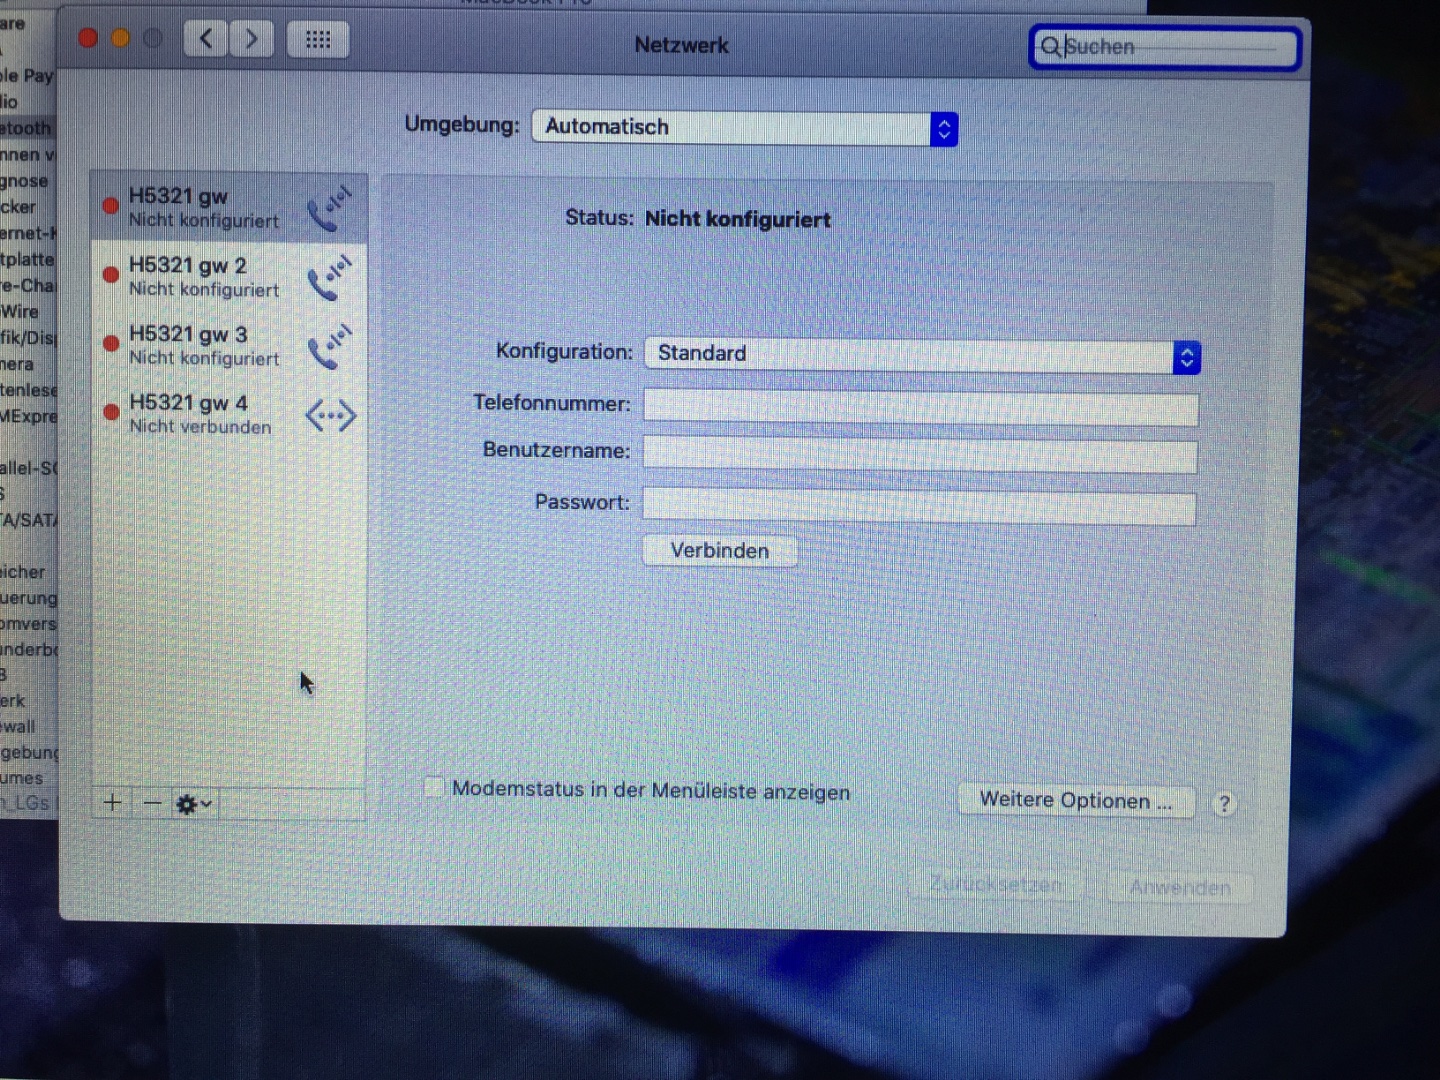The width and height of the screenshot is (1440, 1080).
Task: Click the Verbinden button
Action: point(720,551)
